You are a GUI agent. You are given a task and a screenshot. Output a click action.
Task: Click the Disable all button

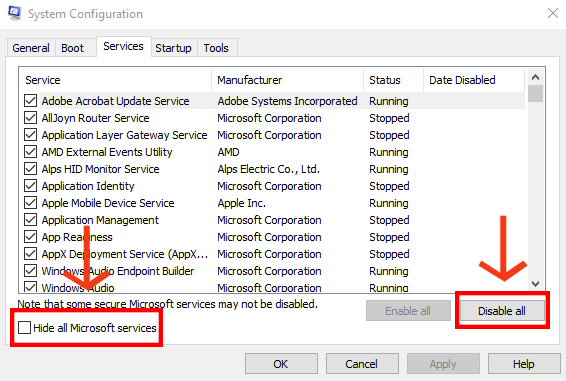[502, 311]
